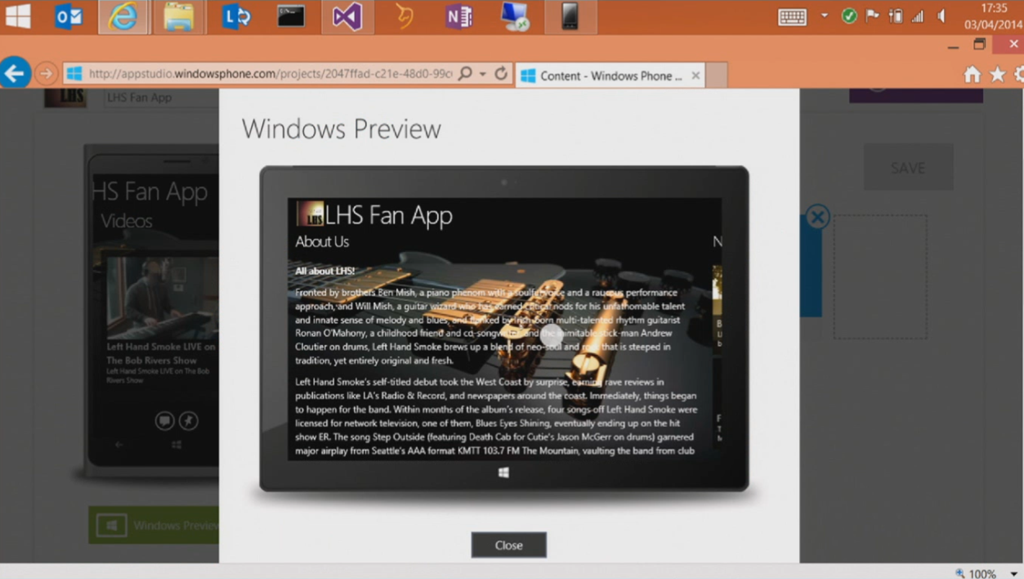1024x579 pixels.
Task: Click the phone preview Windows button
Action: (176, 445)
